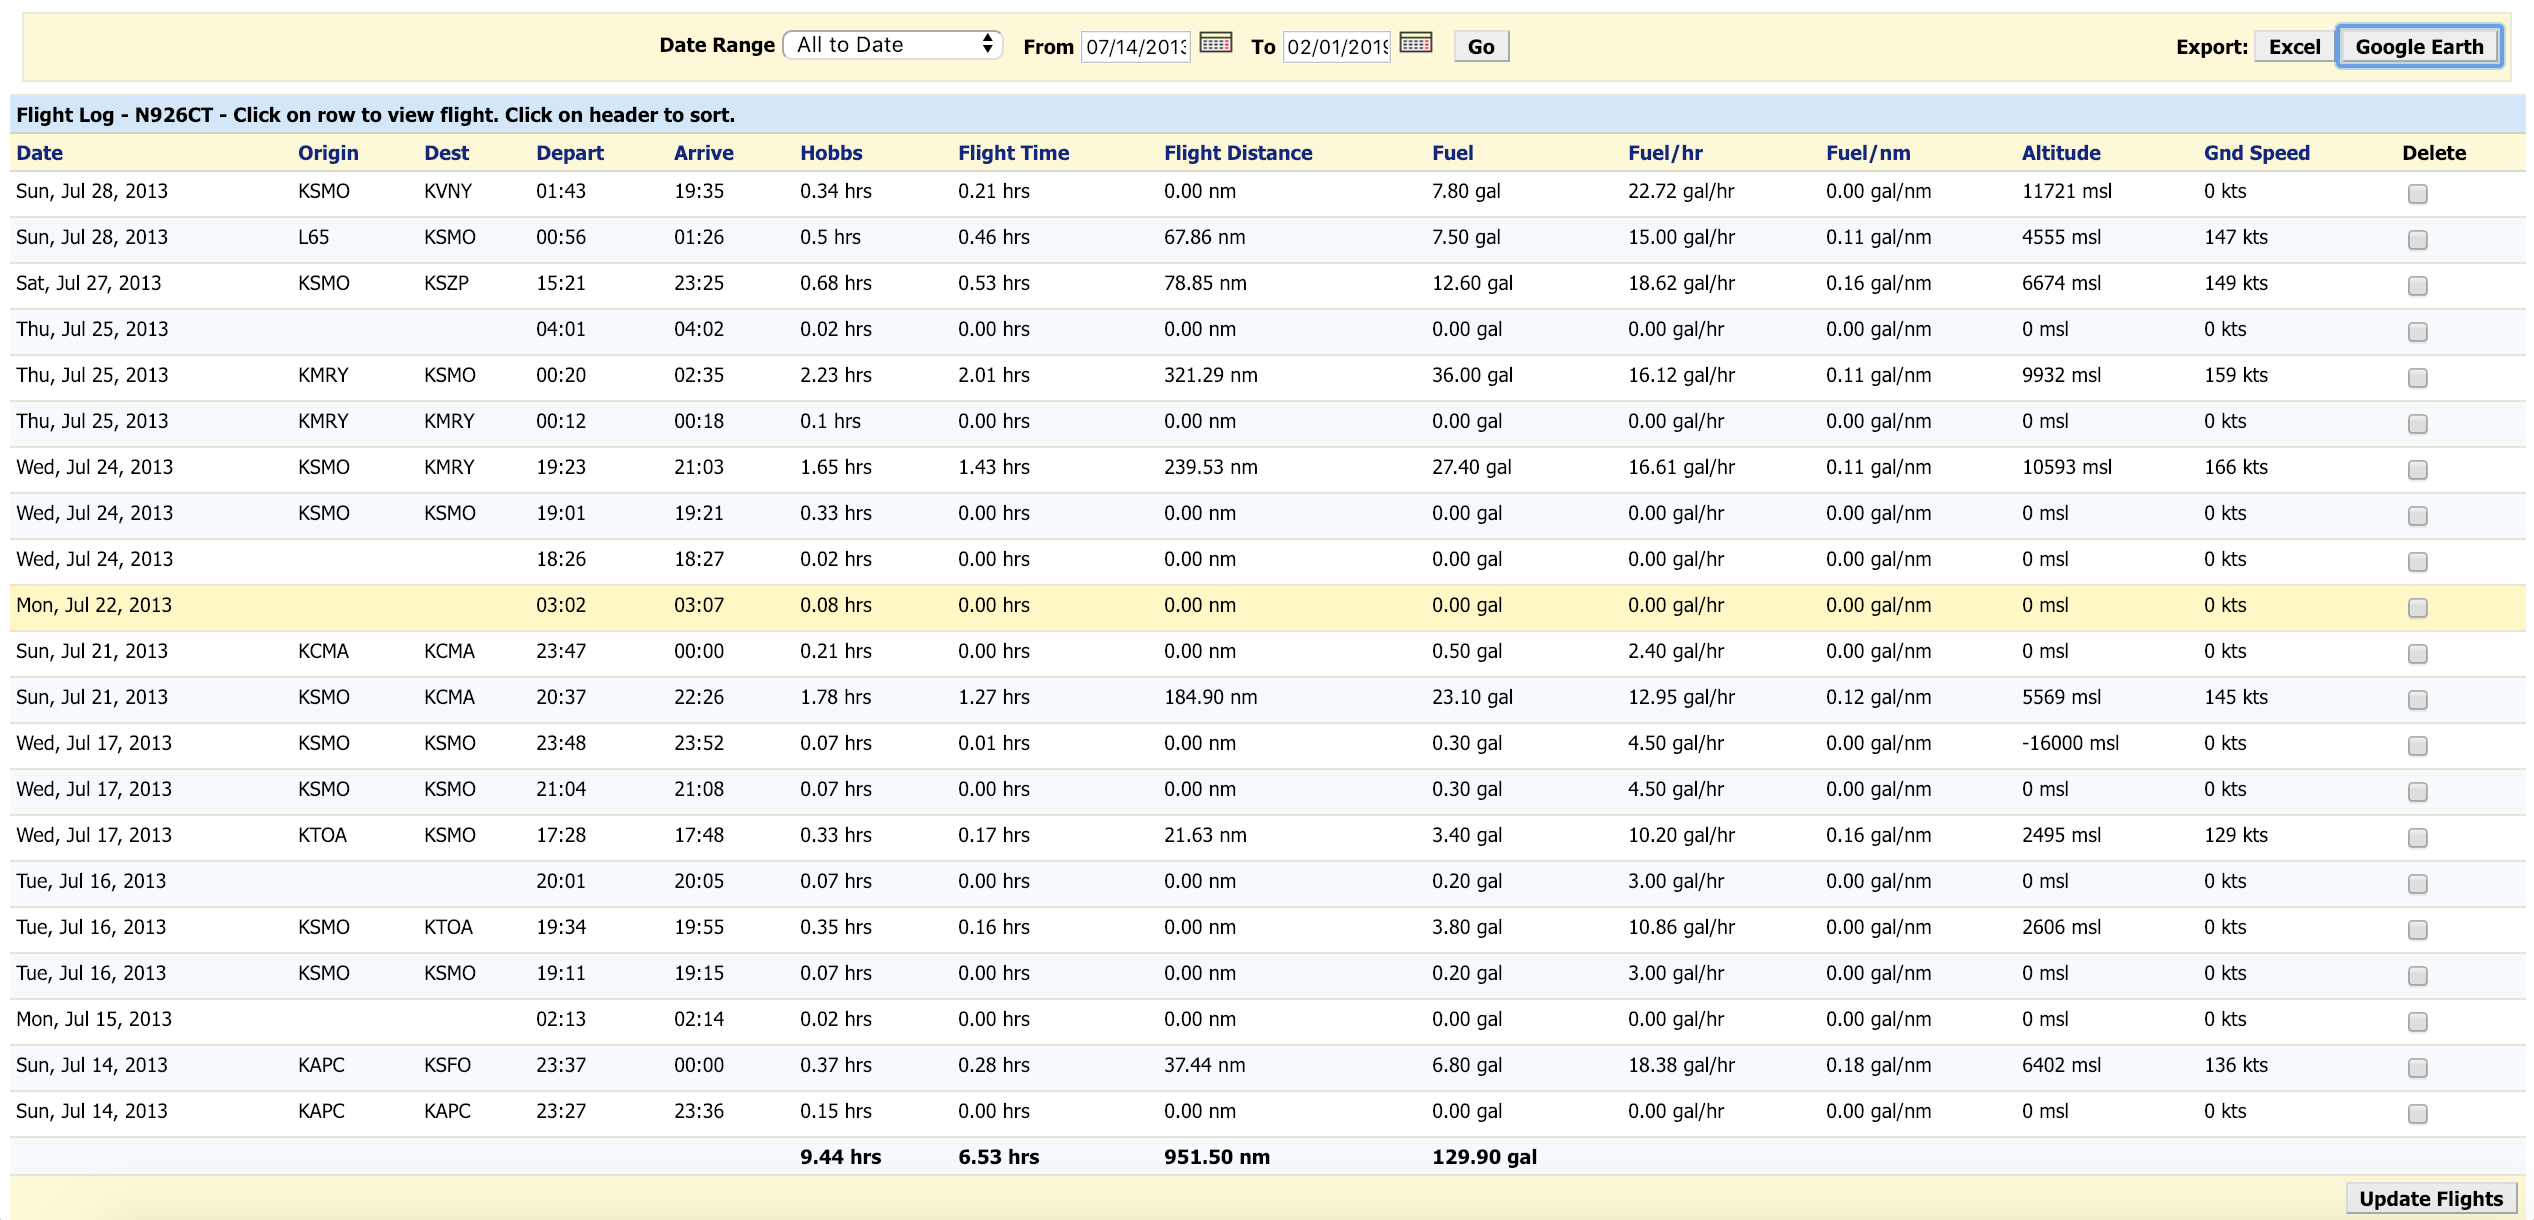Sort the table by Date header
Screen dimensions: 2534x1220
(x=40, y=153)
